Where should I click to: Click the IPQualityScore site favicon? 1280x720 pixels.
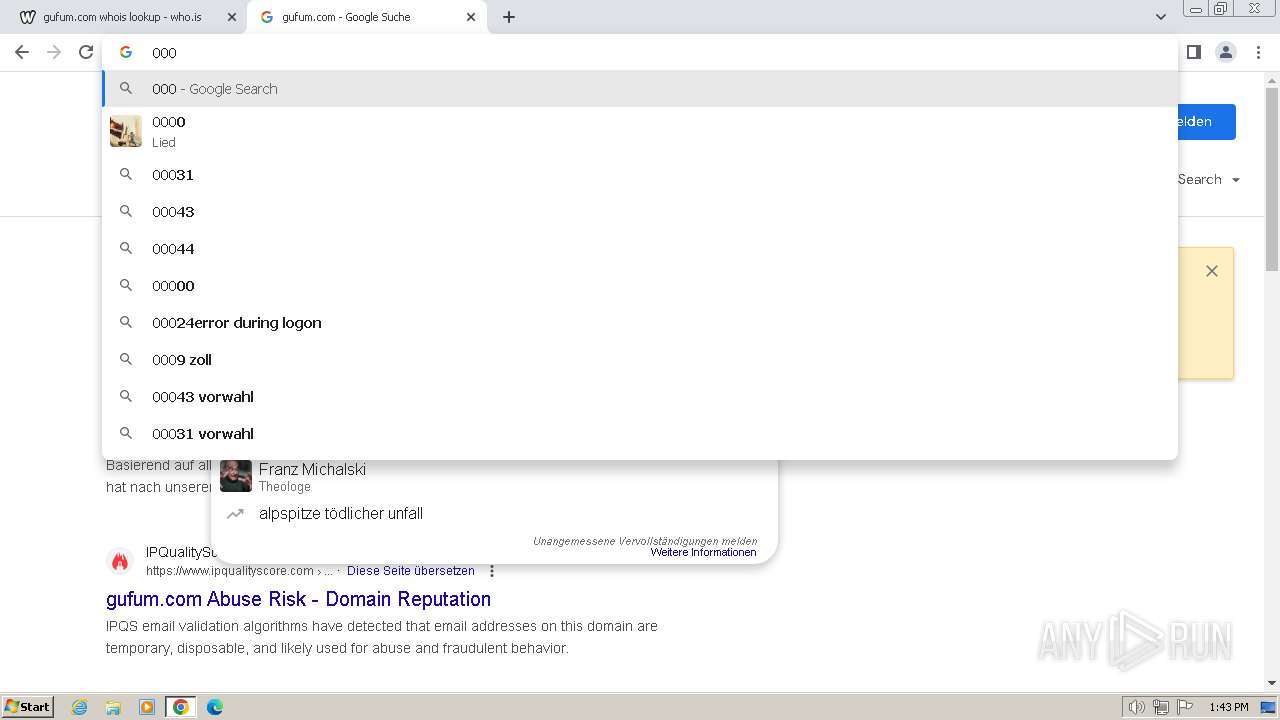click(x=120, y=561)
